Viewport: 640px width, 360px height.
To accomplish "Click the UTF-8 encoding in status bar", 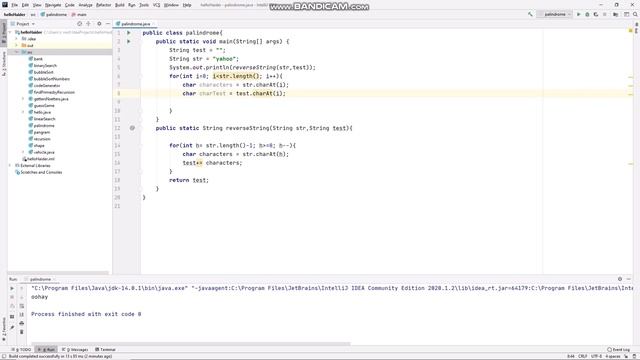I will click(x=596, y=356).
